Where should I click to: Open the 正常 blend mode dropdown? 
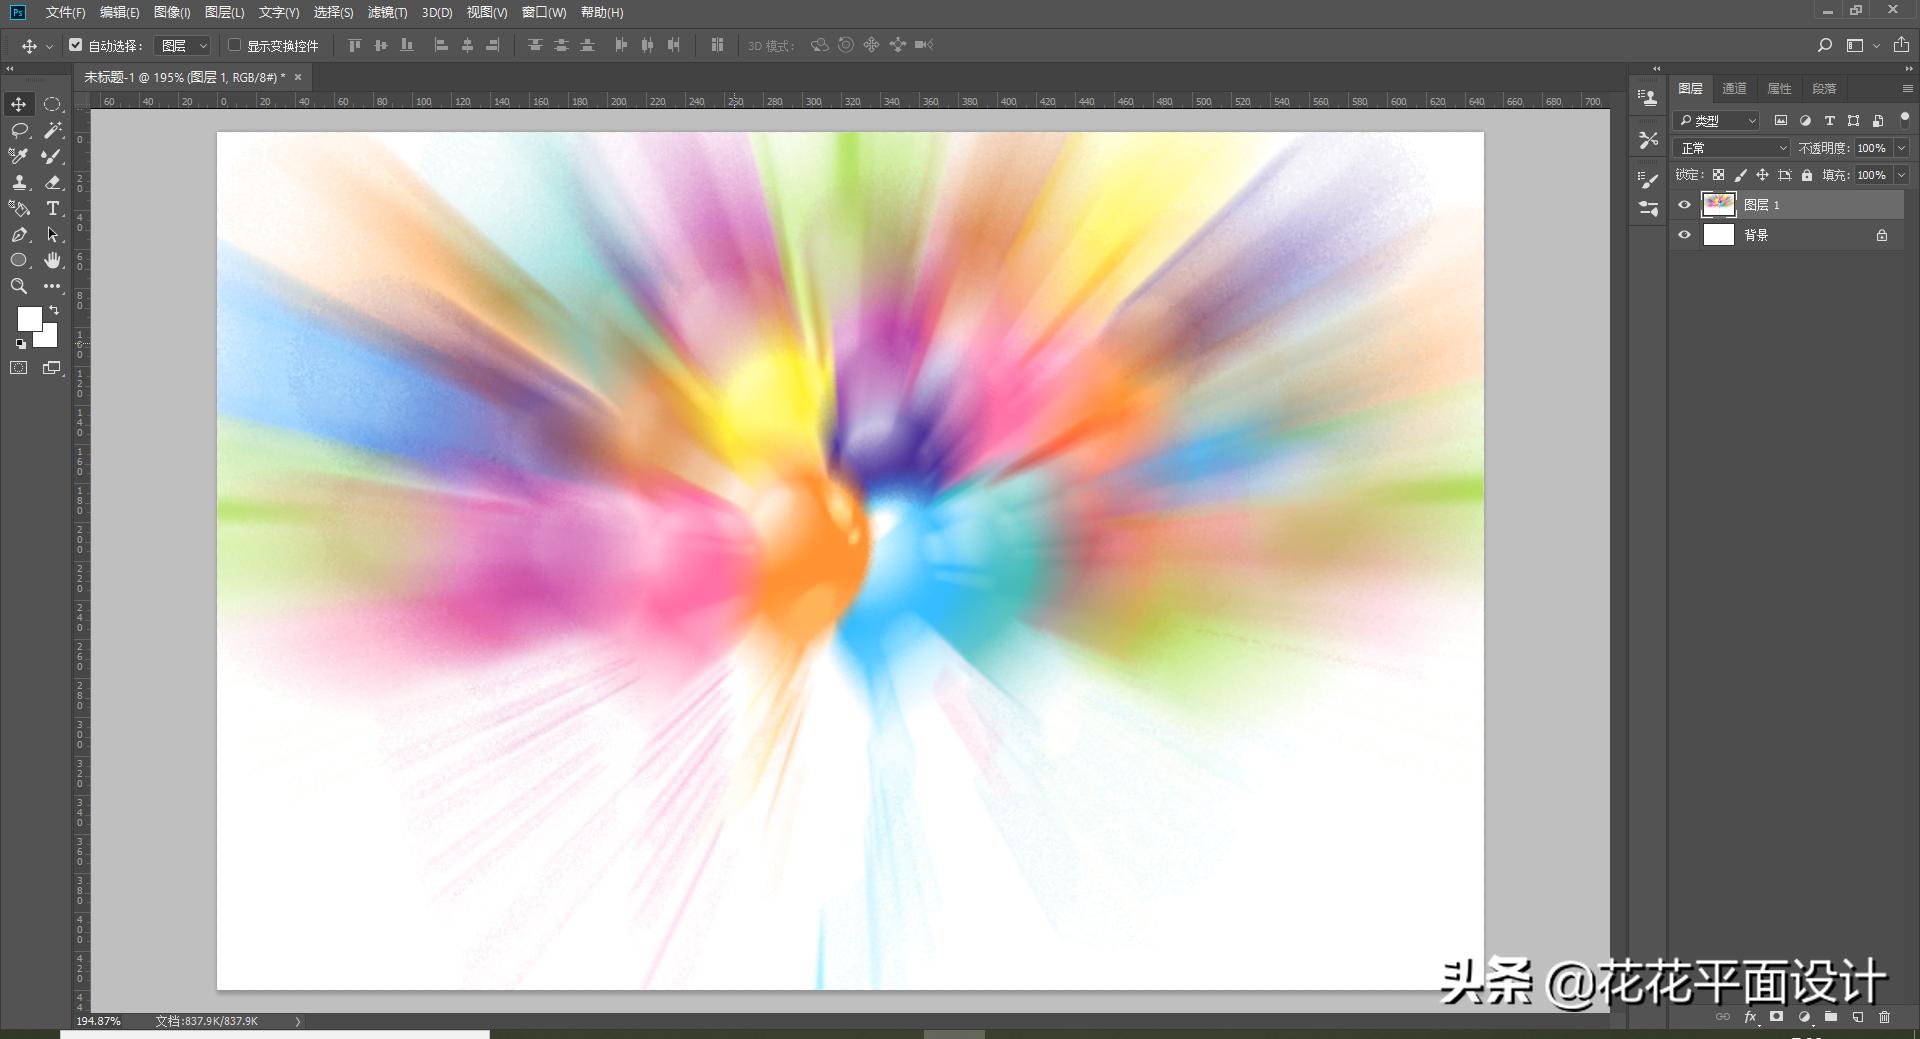click(1732, 148)
